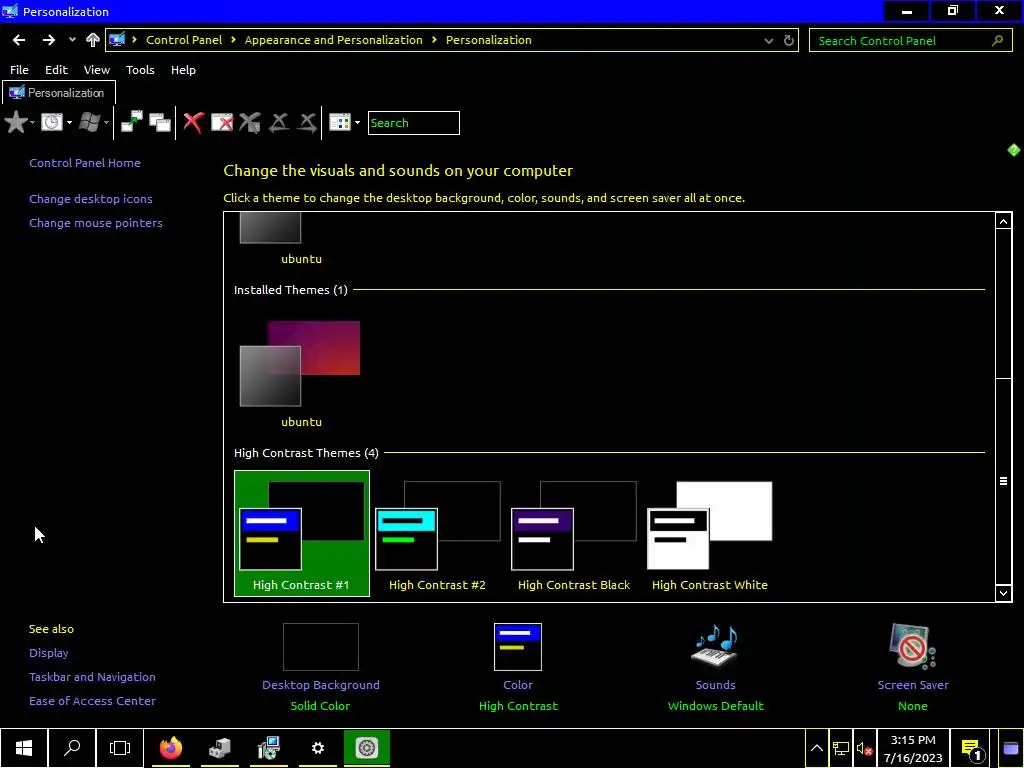Open Firefox from the taskbar
Screen dimensions: 1024x768
(171, 748)
